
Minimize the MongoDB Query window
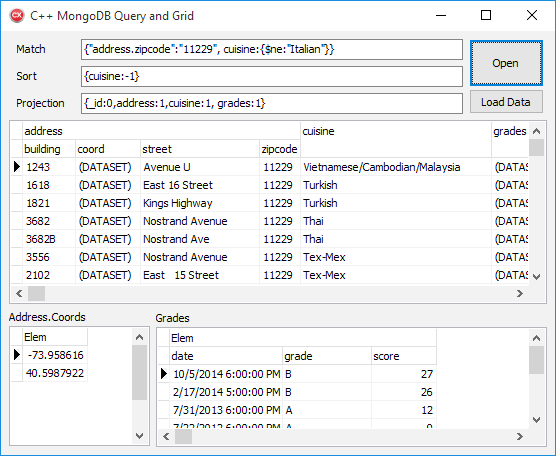[x=441, y=16]
